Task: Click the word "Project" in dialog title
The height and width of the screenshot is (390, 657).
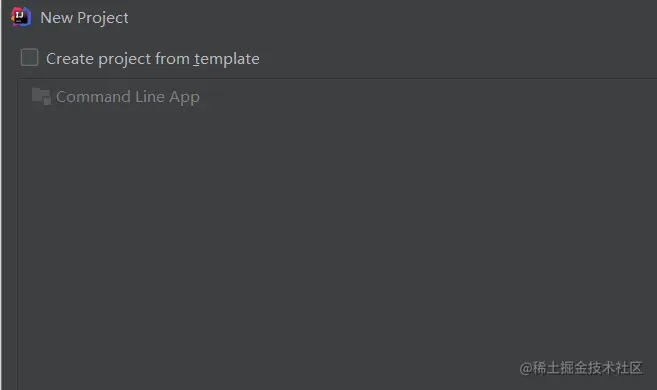Action: (103, 18)
